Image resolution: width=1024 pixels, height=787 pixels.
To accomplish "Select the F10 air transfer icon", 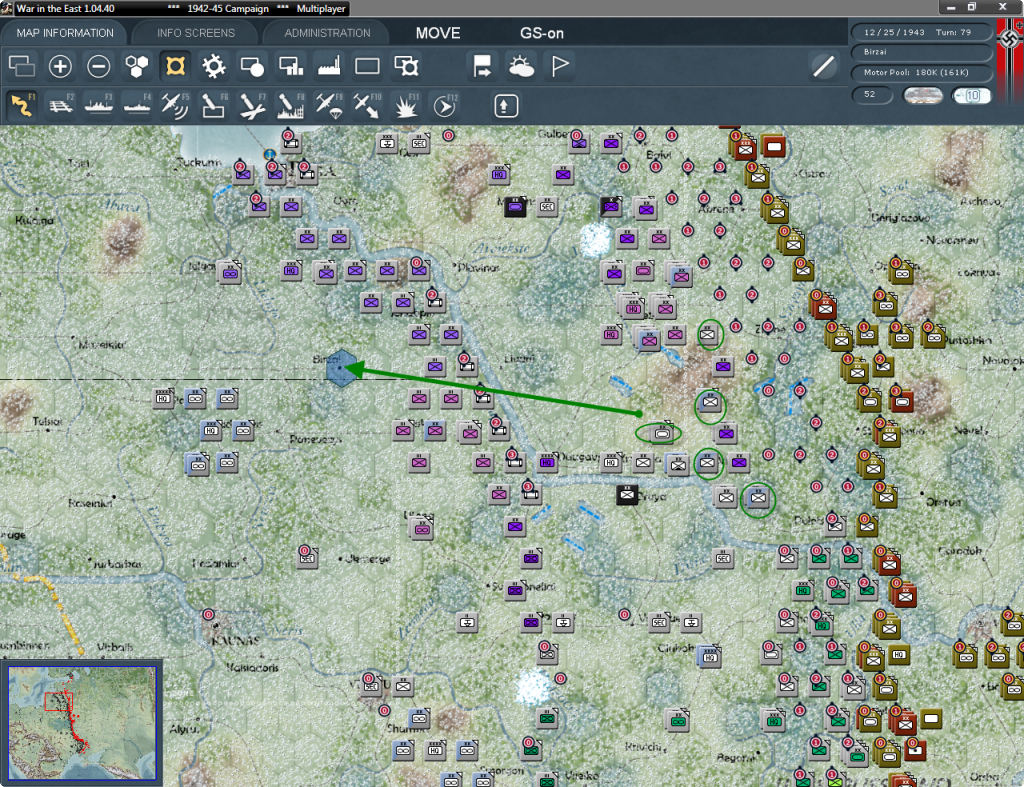I will (367, 106).
